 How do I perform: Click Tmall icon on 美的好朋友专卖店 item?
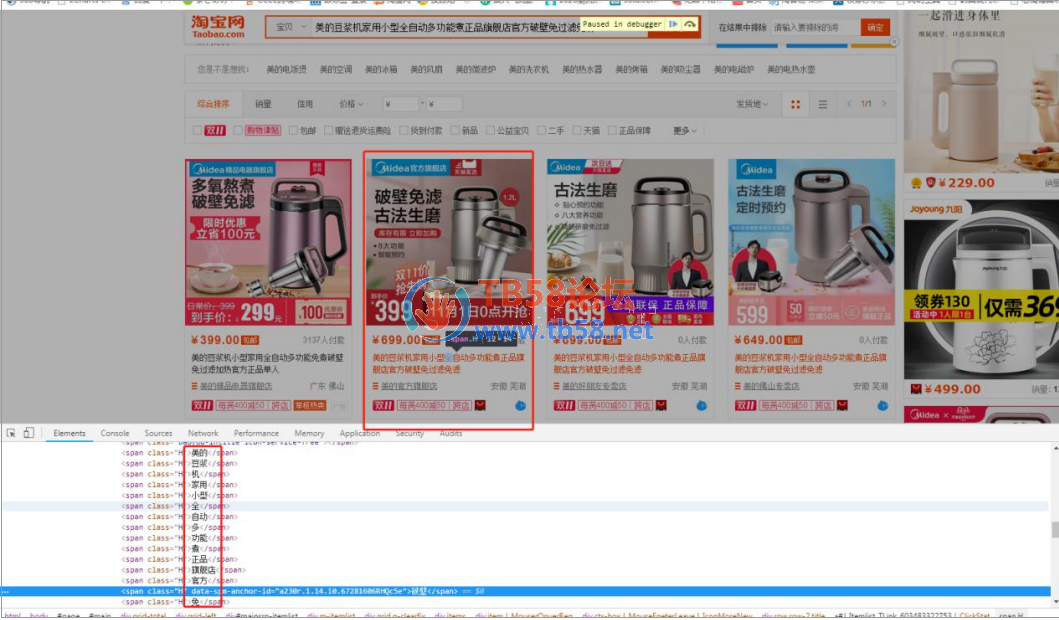coord(661,405)
